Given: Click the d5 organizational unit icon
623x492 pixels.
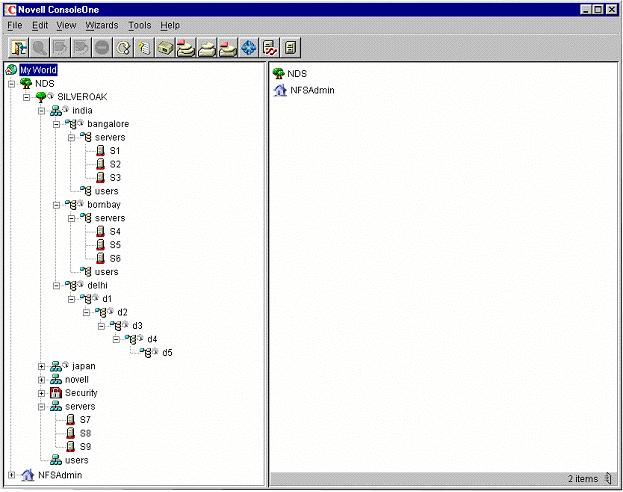Looking at the screenshot, I should (146, 353).
